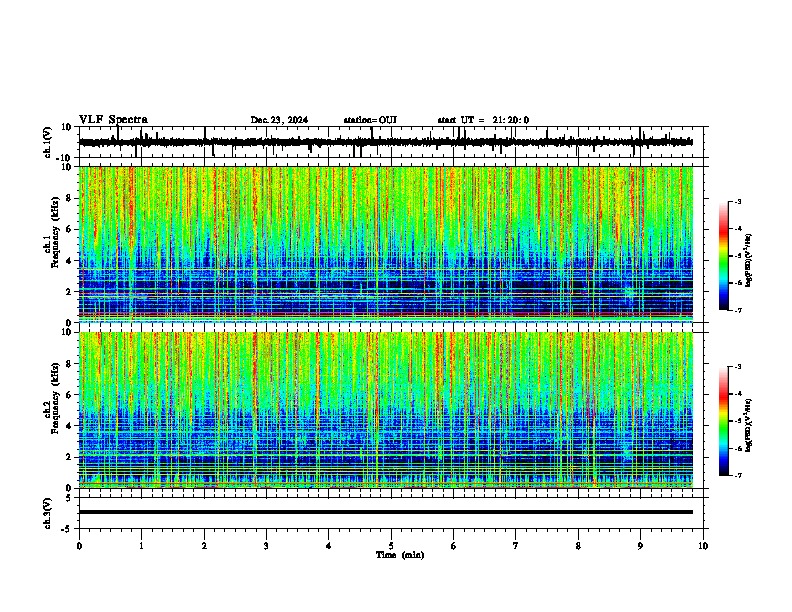This screenshot has width=792, height=612.
Task: Click the "VLF Spectra" plot title
Action: (x=113, y=120)
